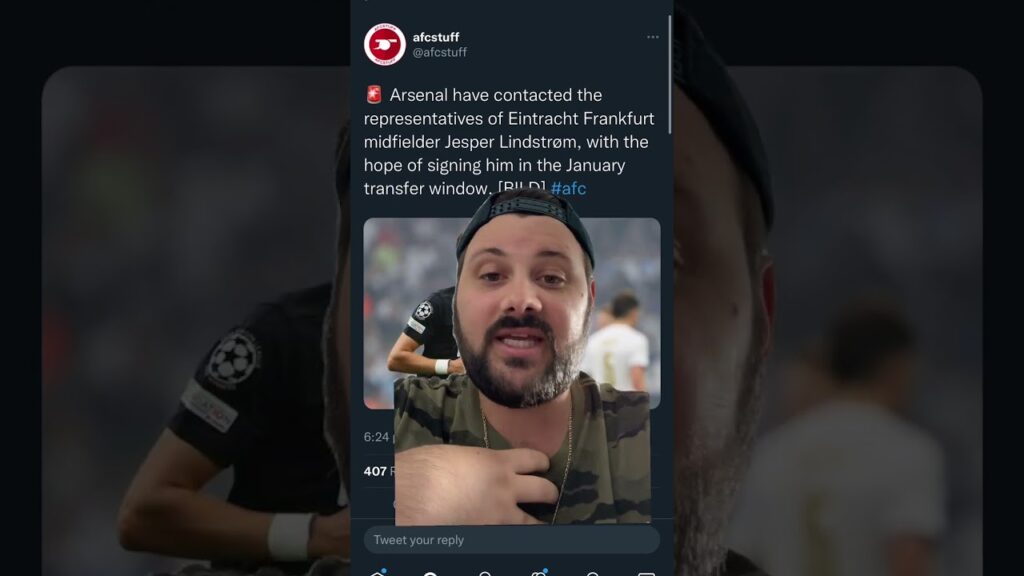Focus the Tweet your reply field
The height and width of the screenshot is (576, 1024).
[x=511, y=540]
